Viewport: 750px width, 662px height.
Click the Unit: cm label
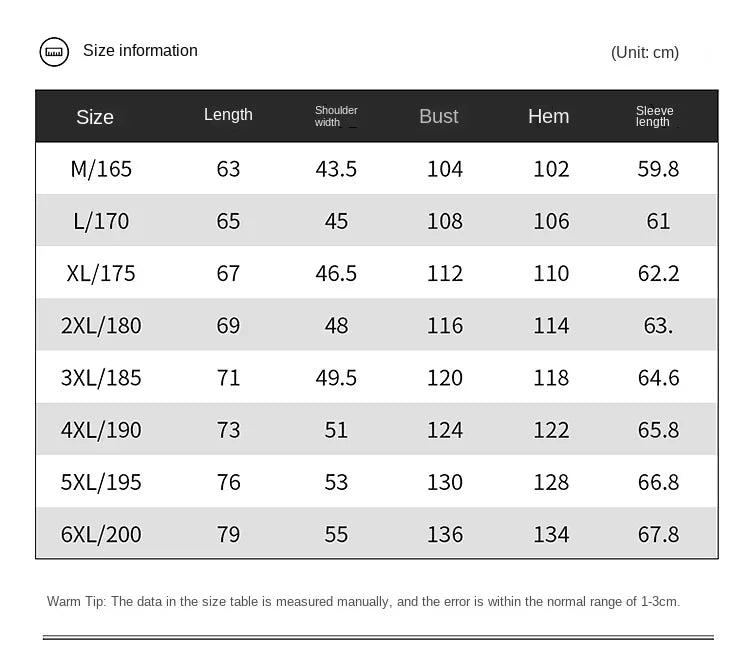pyautogui.click(x=645, y=52)
